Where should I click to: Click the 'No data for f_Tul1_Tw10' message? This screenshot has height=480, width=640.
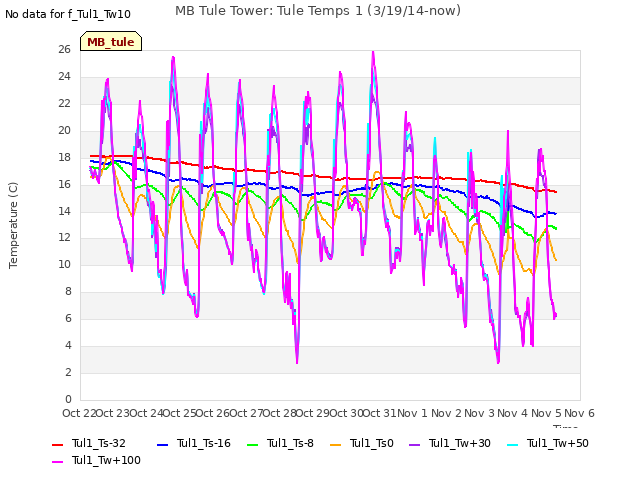68,14
